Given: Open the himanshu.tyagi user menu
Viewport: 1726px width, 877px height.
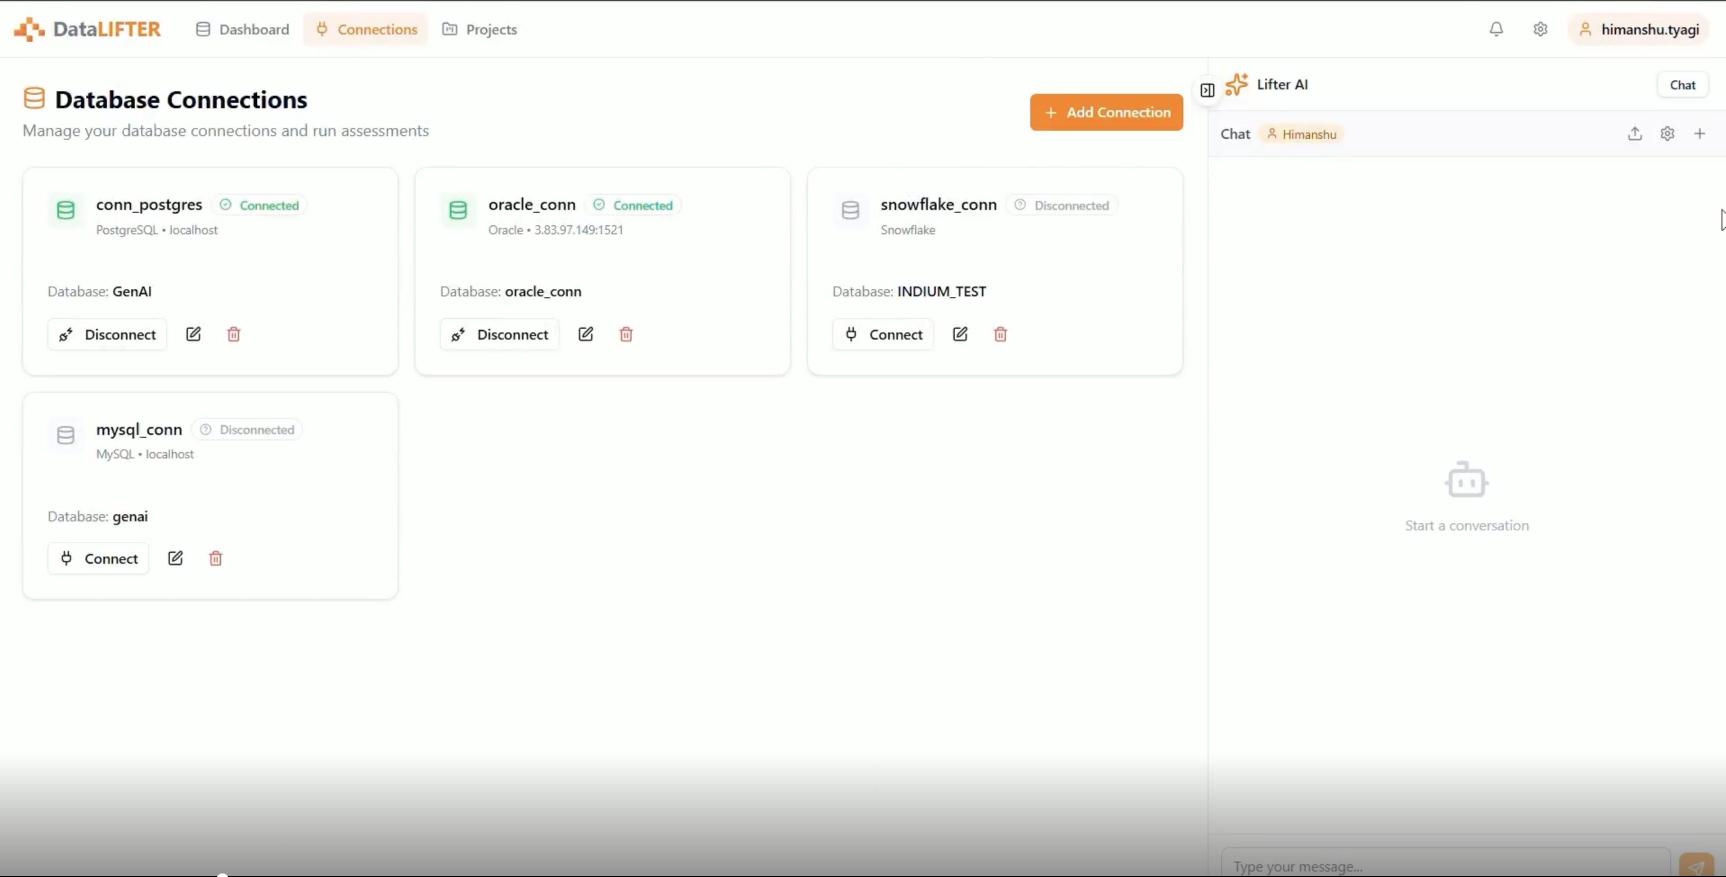Looking at the screenshot, I should tap(1640, 29).
